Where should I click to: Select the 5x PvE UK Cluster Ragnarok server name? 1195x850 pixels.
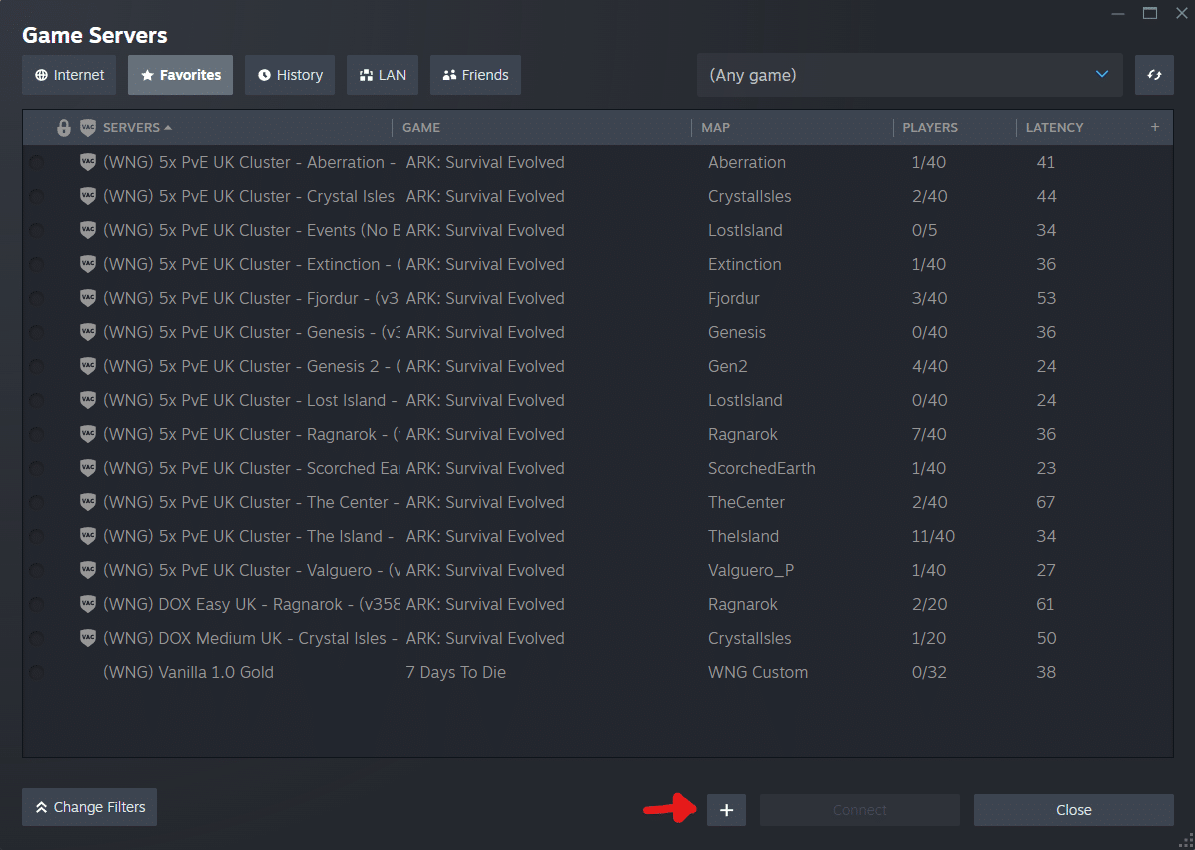point(251,435)
